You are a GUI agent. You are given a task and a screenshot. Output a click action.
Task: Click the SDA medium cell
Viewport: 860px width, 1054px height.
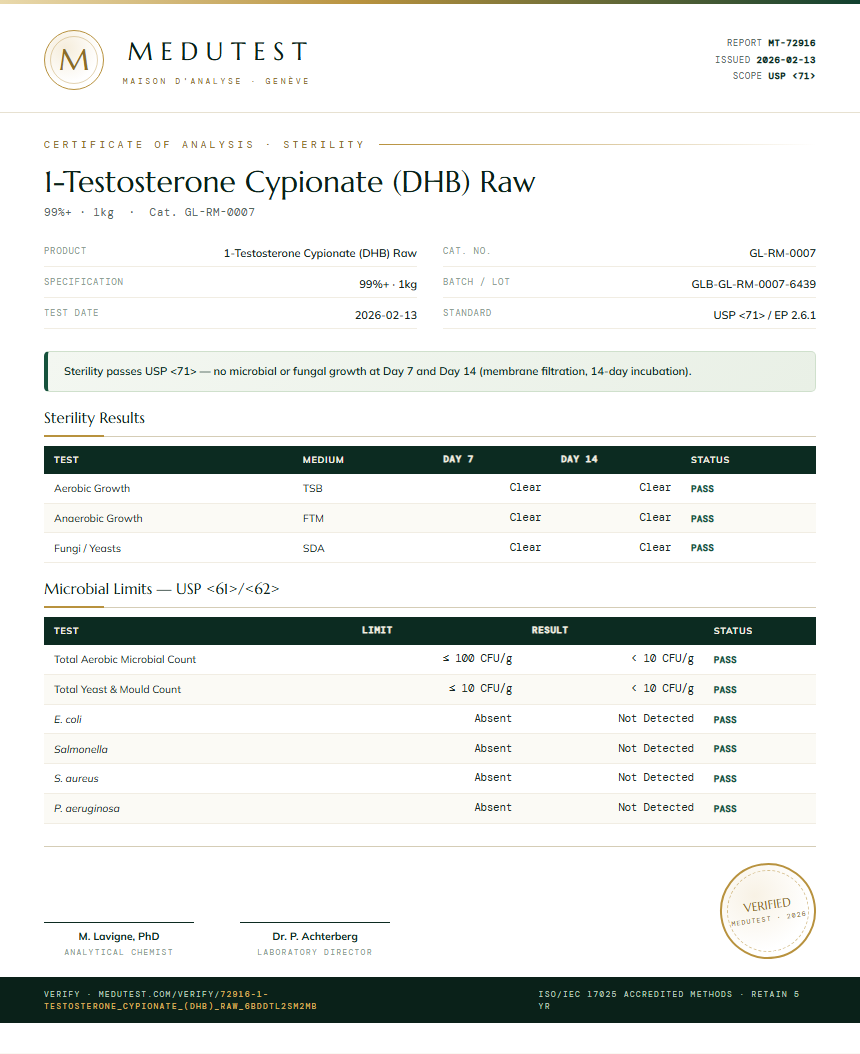(x=313, y=549)
